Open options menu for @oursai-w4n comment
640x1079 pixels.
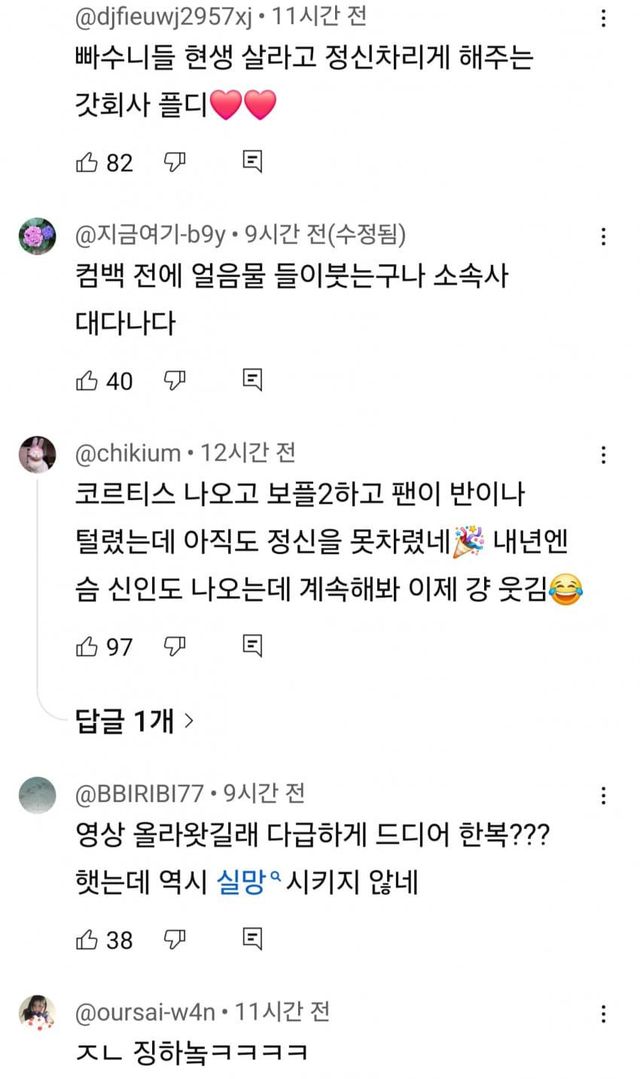coord(602,1013)
